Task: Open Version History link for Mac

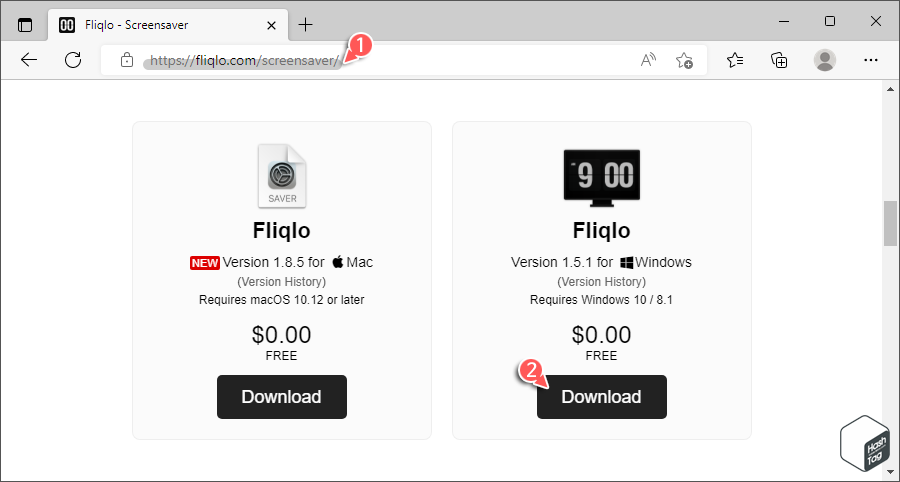Action: click(281, 282)
